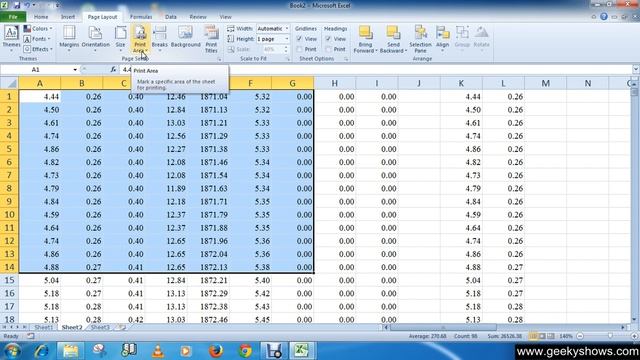This screenshot has width=640, height=360.
Task: Select column H header
Action: click(334, 83)
